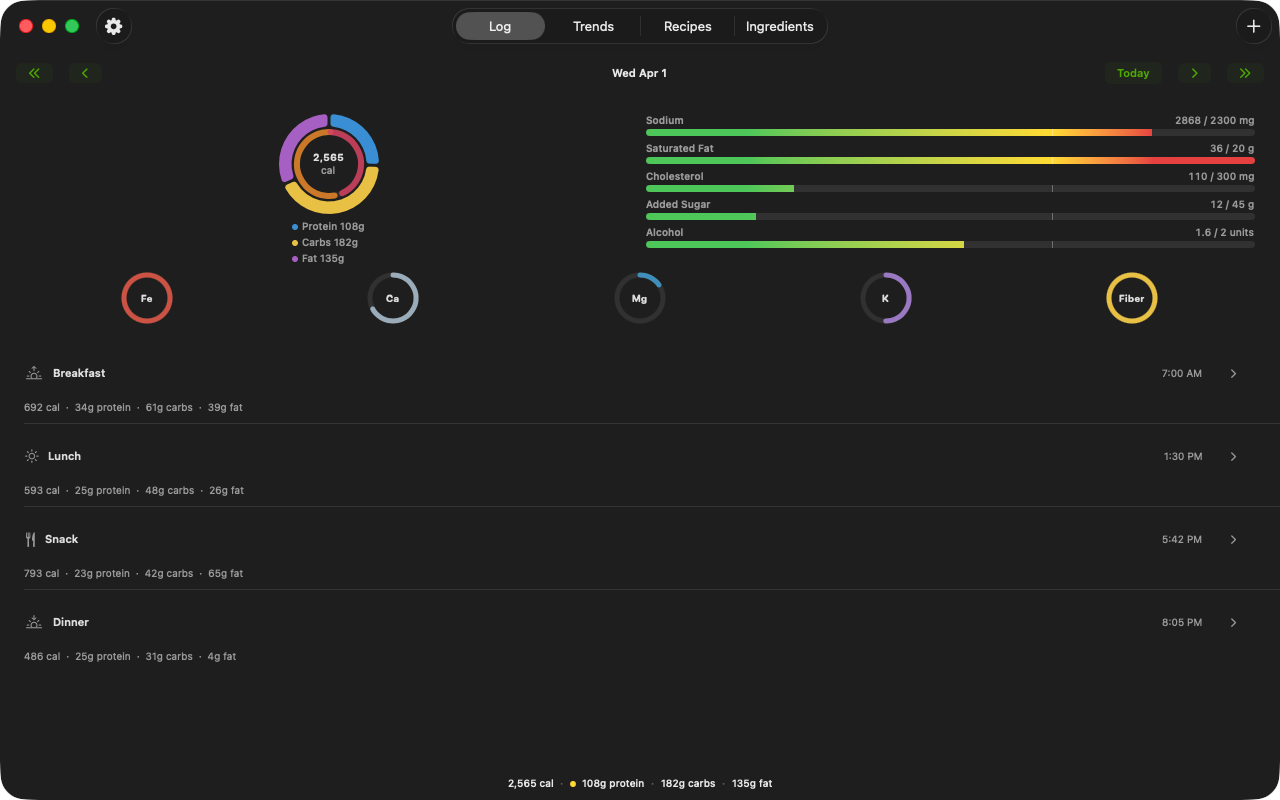Click the Breakfast sunrise icon
Image resolution: width=1280 pixels, height=800 pixels.
click(x=34, y=373)
